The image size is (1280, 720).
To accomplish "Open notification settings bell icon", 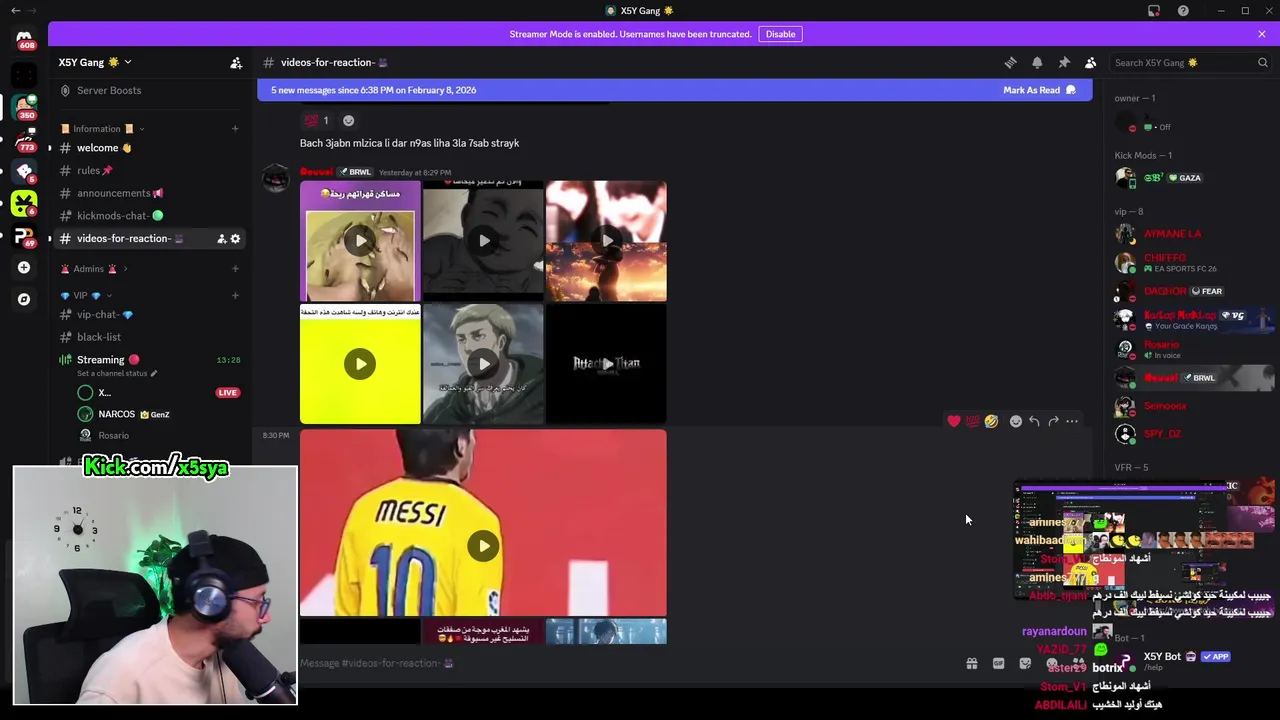I will [x=1037, y=62].
